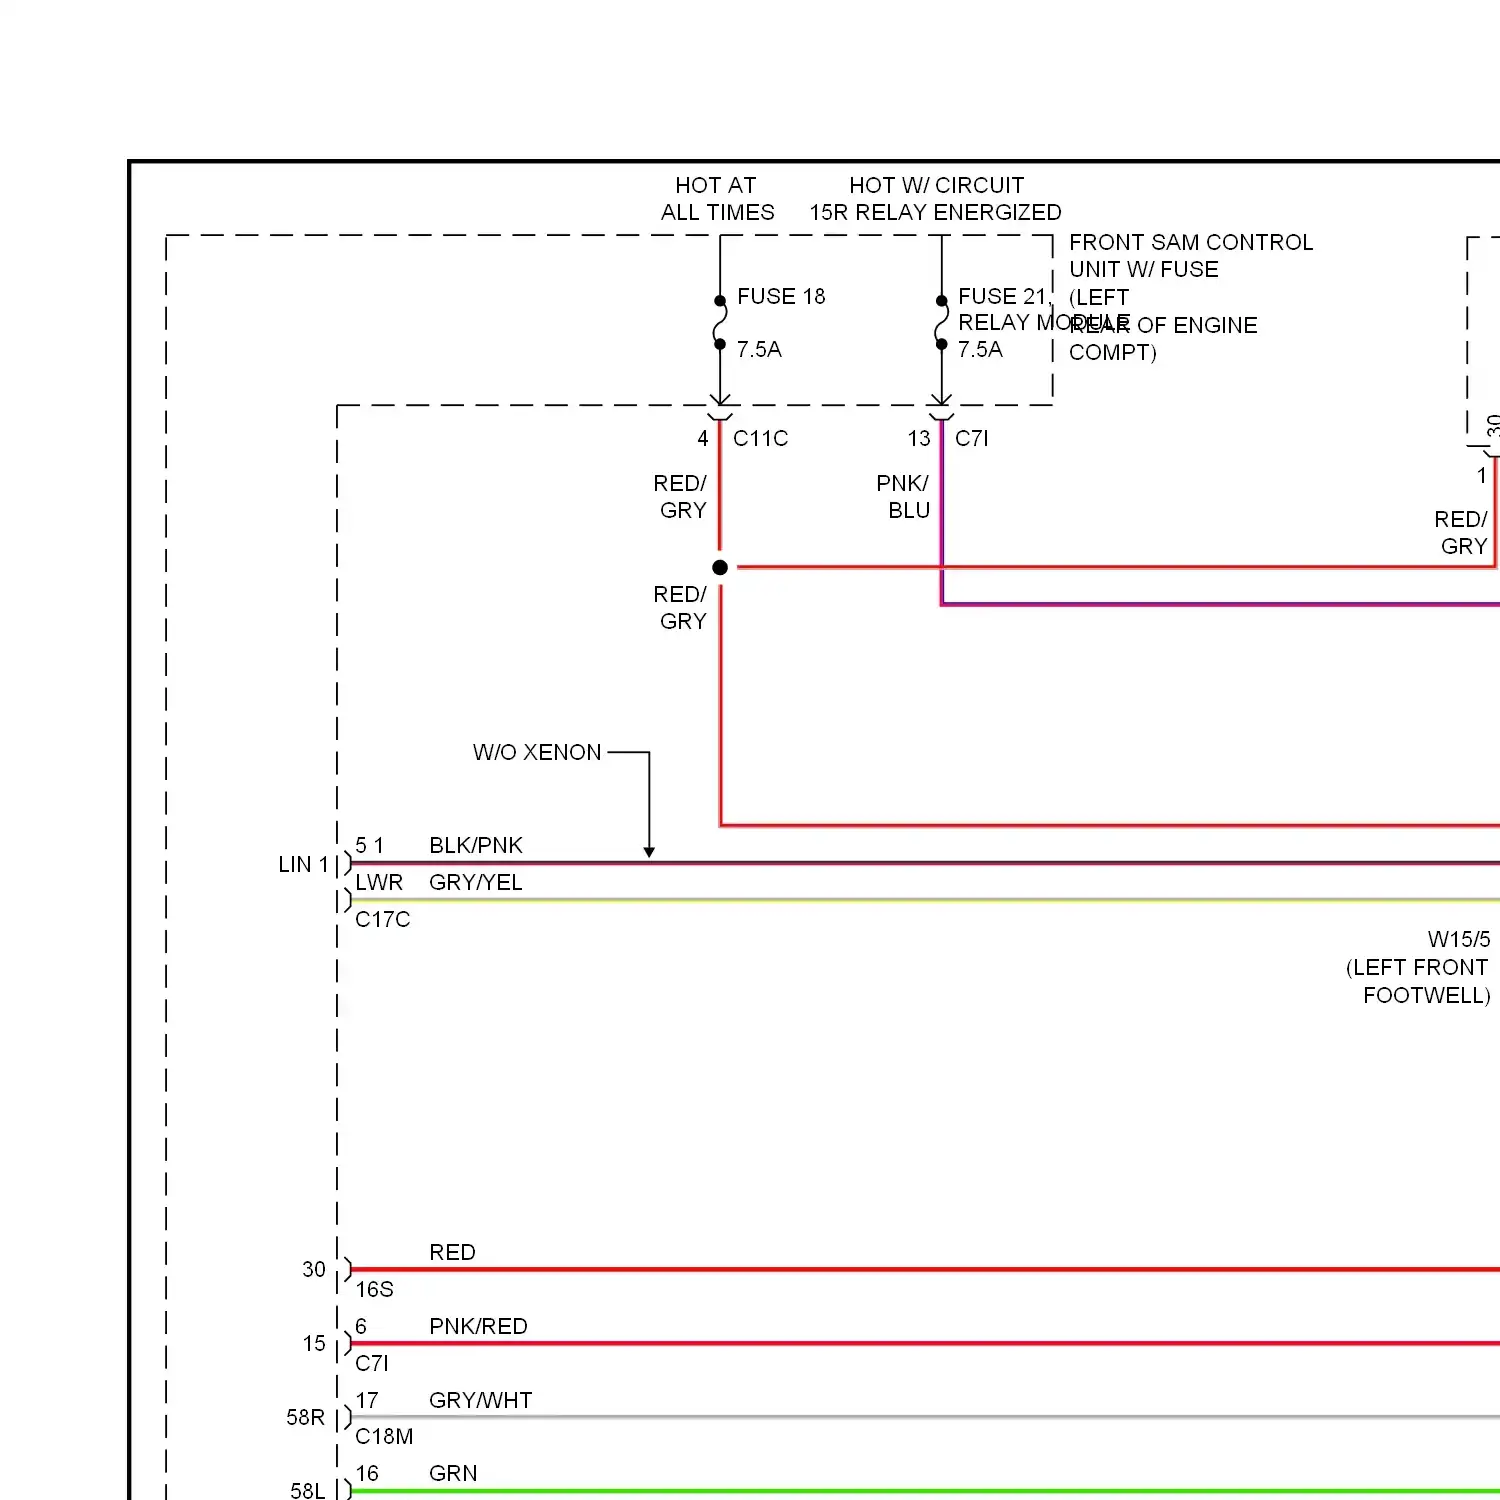Click the 'HOT AT ALL TIMES' label
The image size is (1500, 1500).
coord(717,199)
